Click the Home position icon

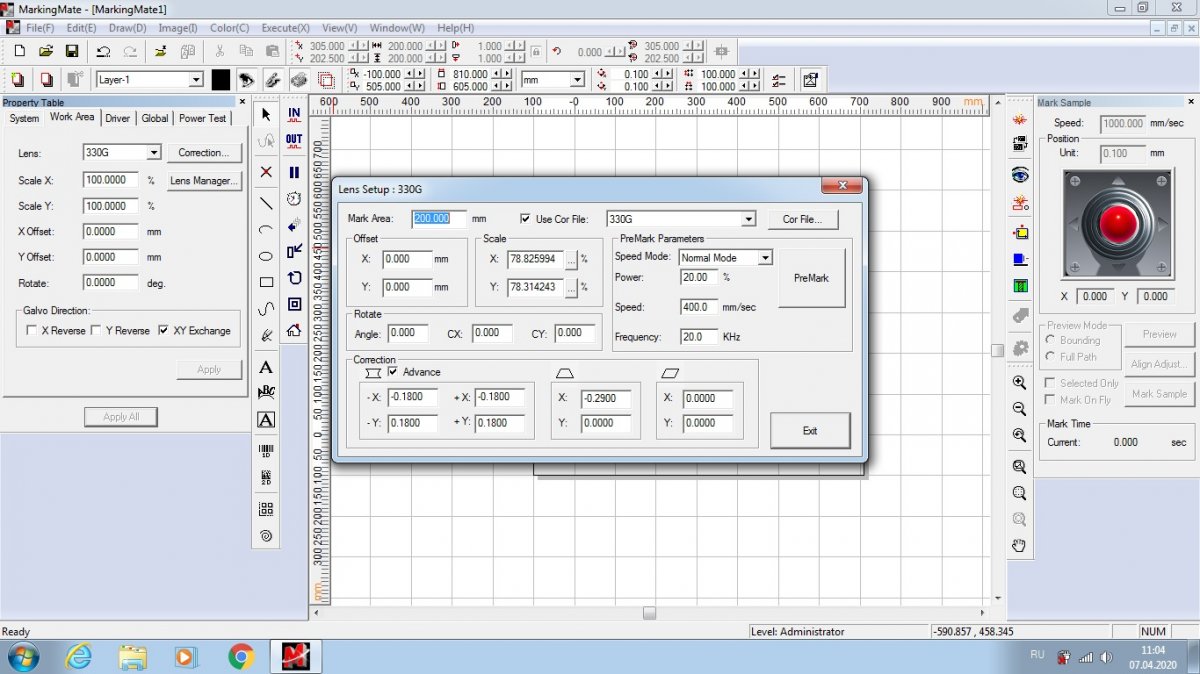click(x=294, y=330)
